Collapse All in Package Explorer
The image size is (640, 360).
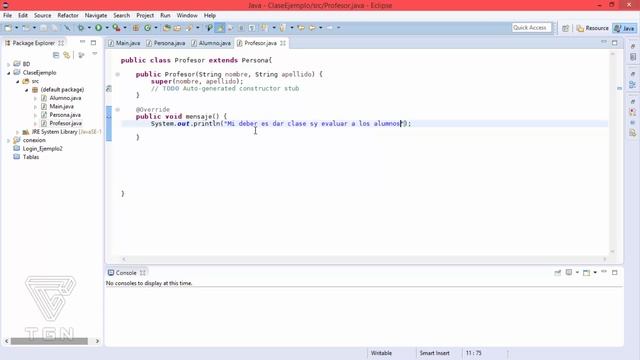[56, 55]
